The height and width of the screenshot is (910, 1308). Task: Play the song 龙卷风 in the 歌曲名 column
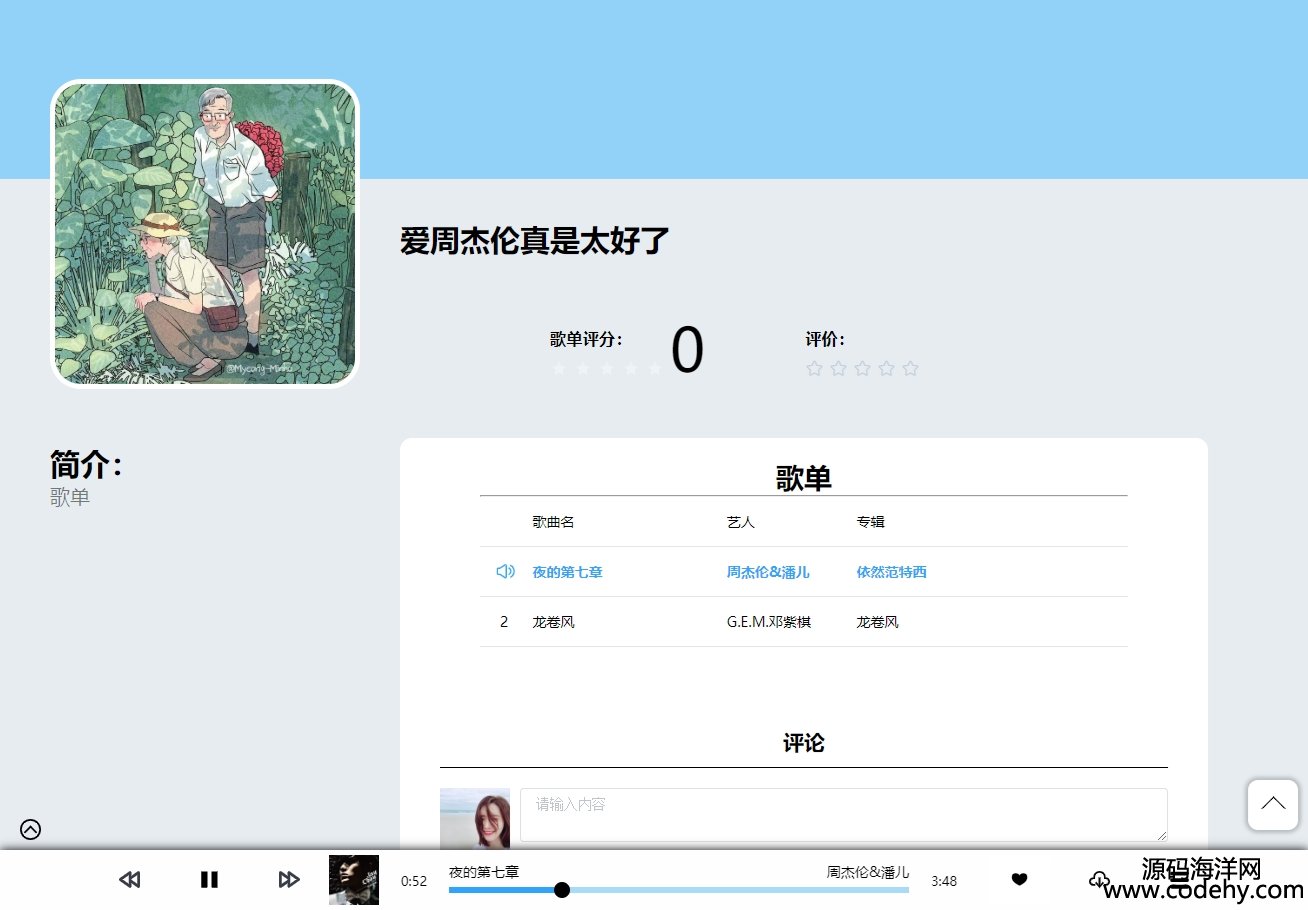(x=553, y=622)
